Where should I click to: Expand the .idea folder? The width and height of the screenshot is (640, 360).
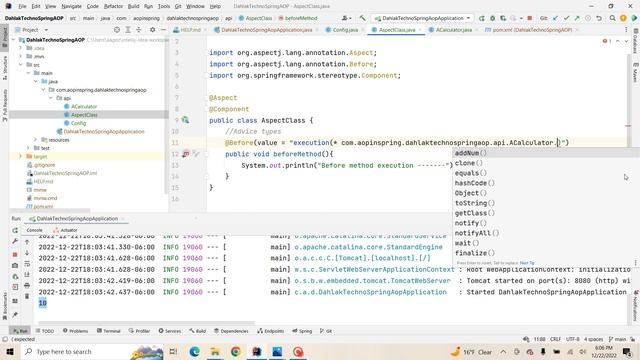tap(21, 48)
